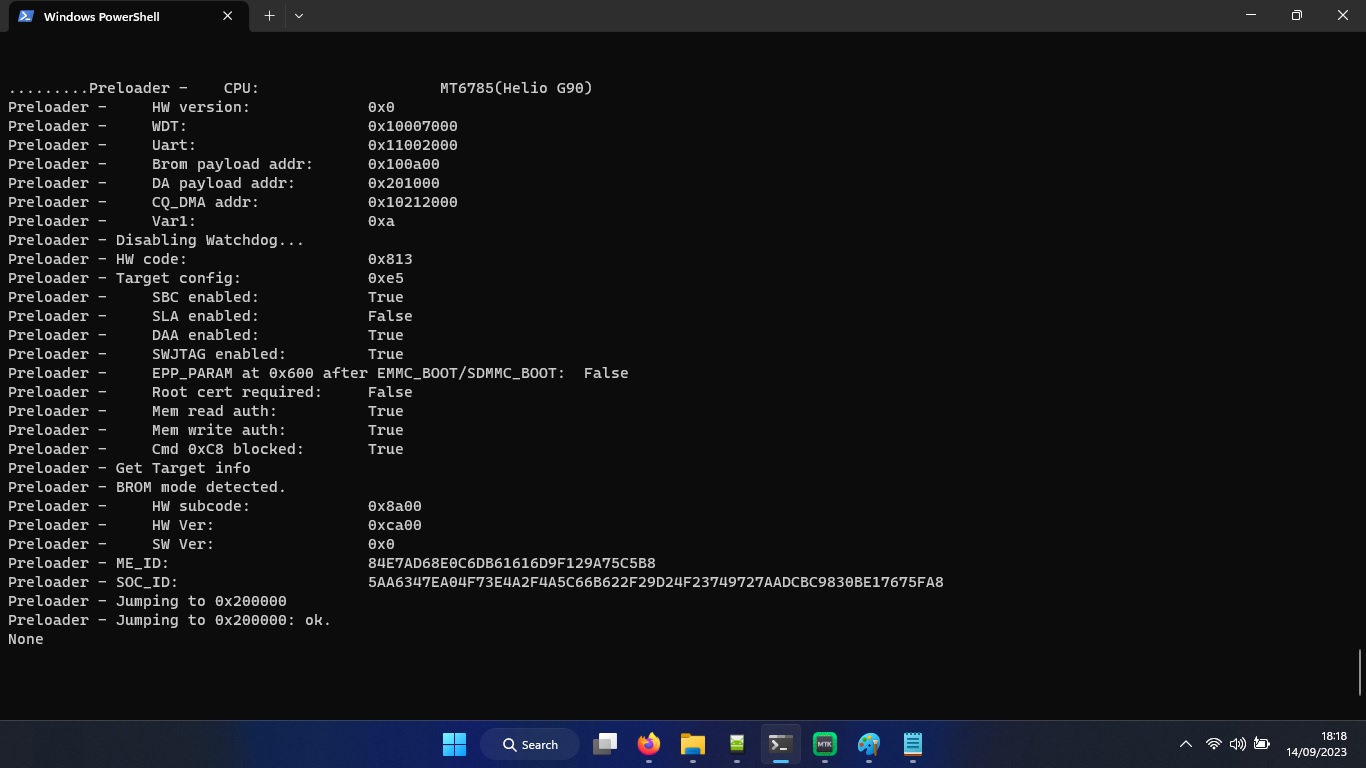
Task: Click the Wi-Fi status icon
Action: coord(1213,744)
